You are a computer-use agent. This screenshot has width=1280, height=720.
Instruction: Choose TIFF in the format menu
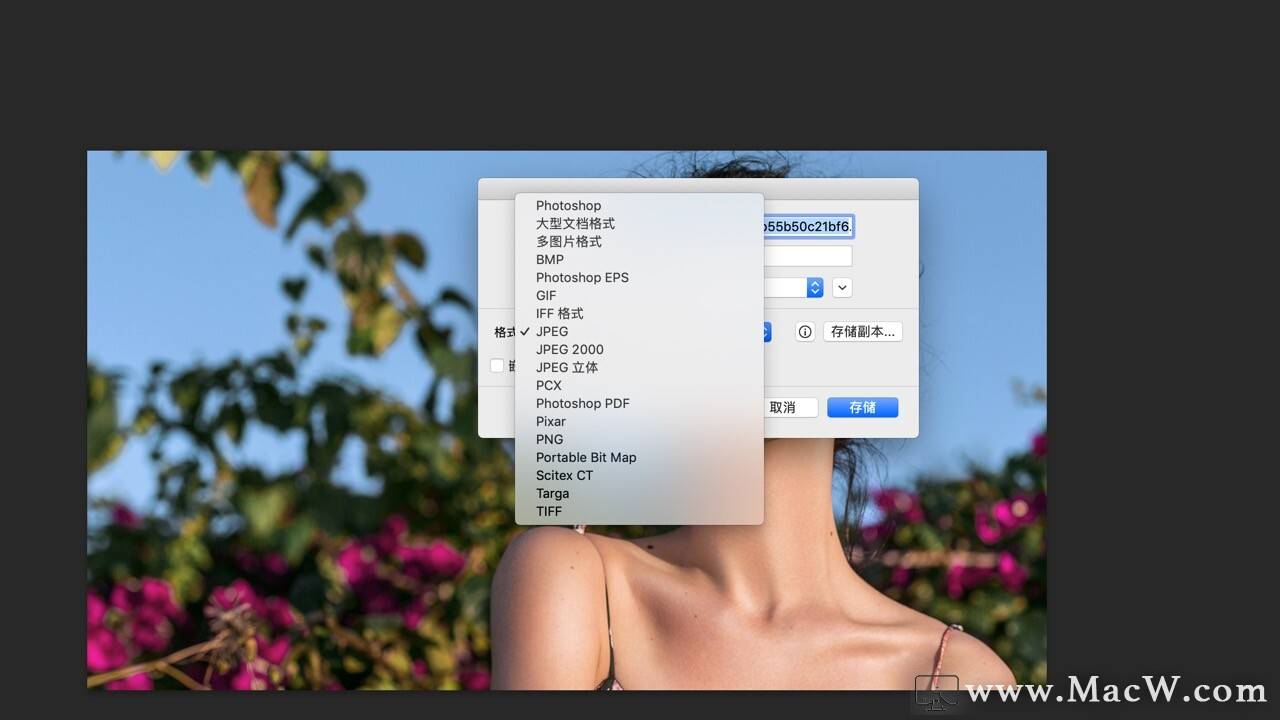548,512
